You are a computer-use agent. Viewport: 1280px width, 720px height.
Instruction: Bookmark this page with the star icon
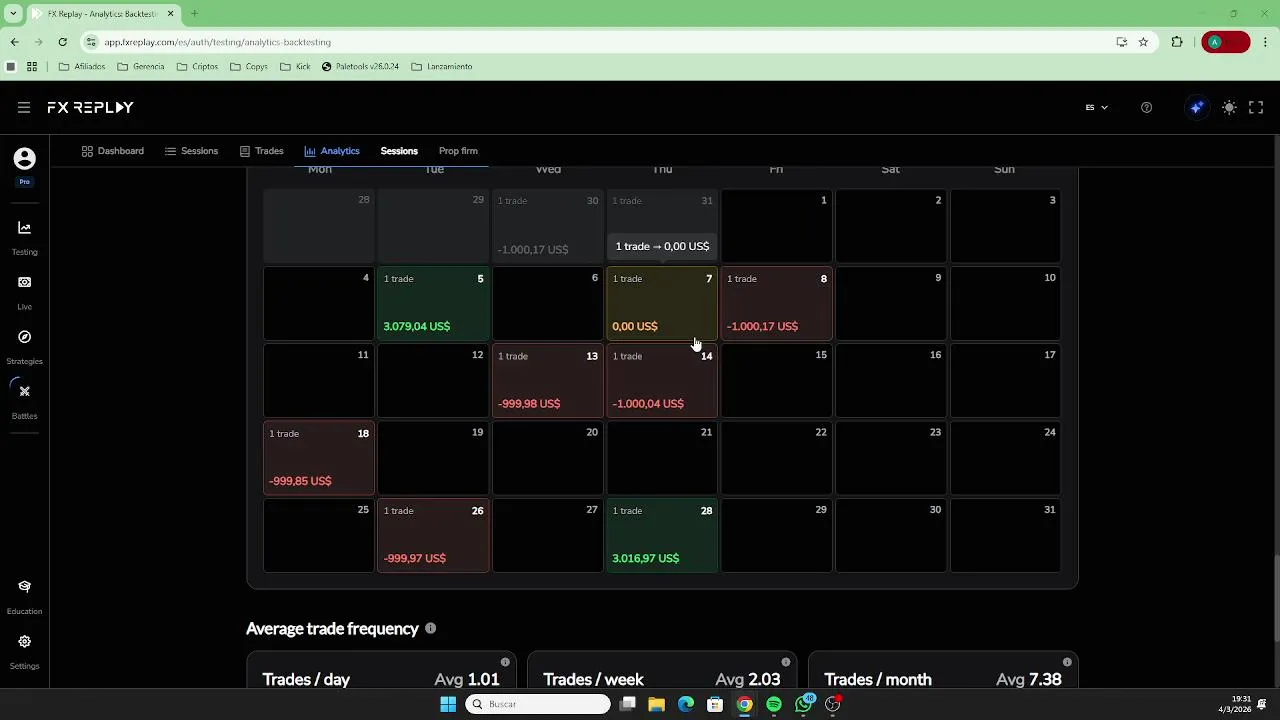tap(1143, 42)
